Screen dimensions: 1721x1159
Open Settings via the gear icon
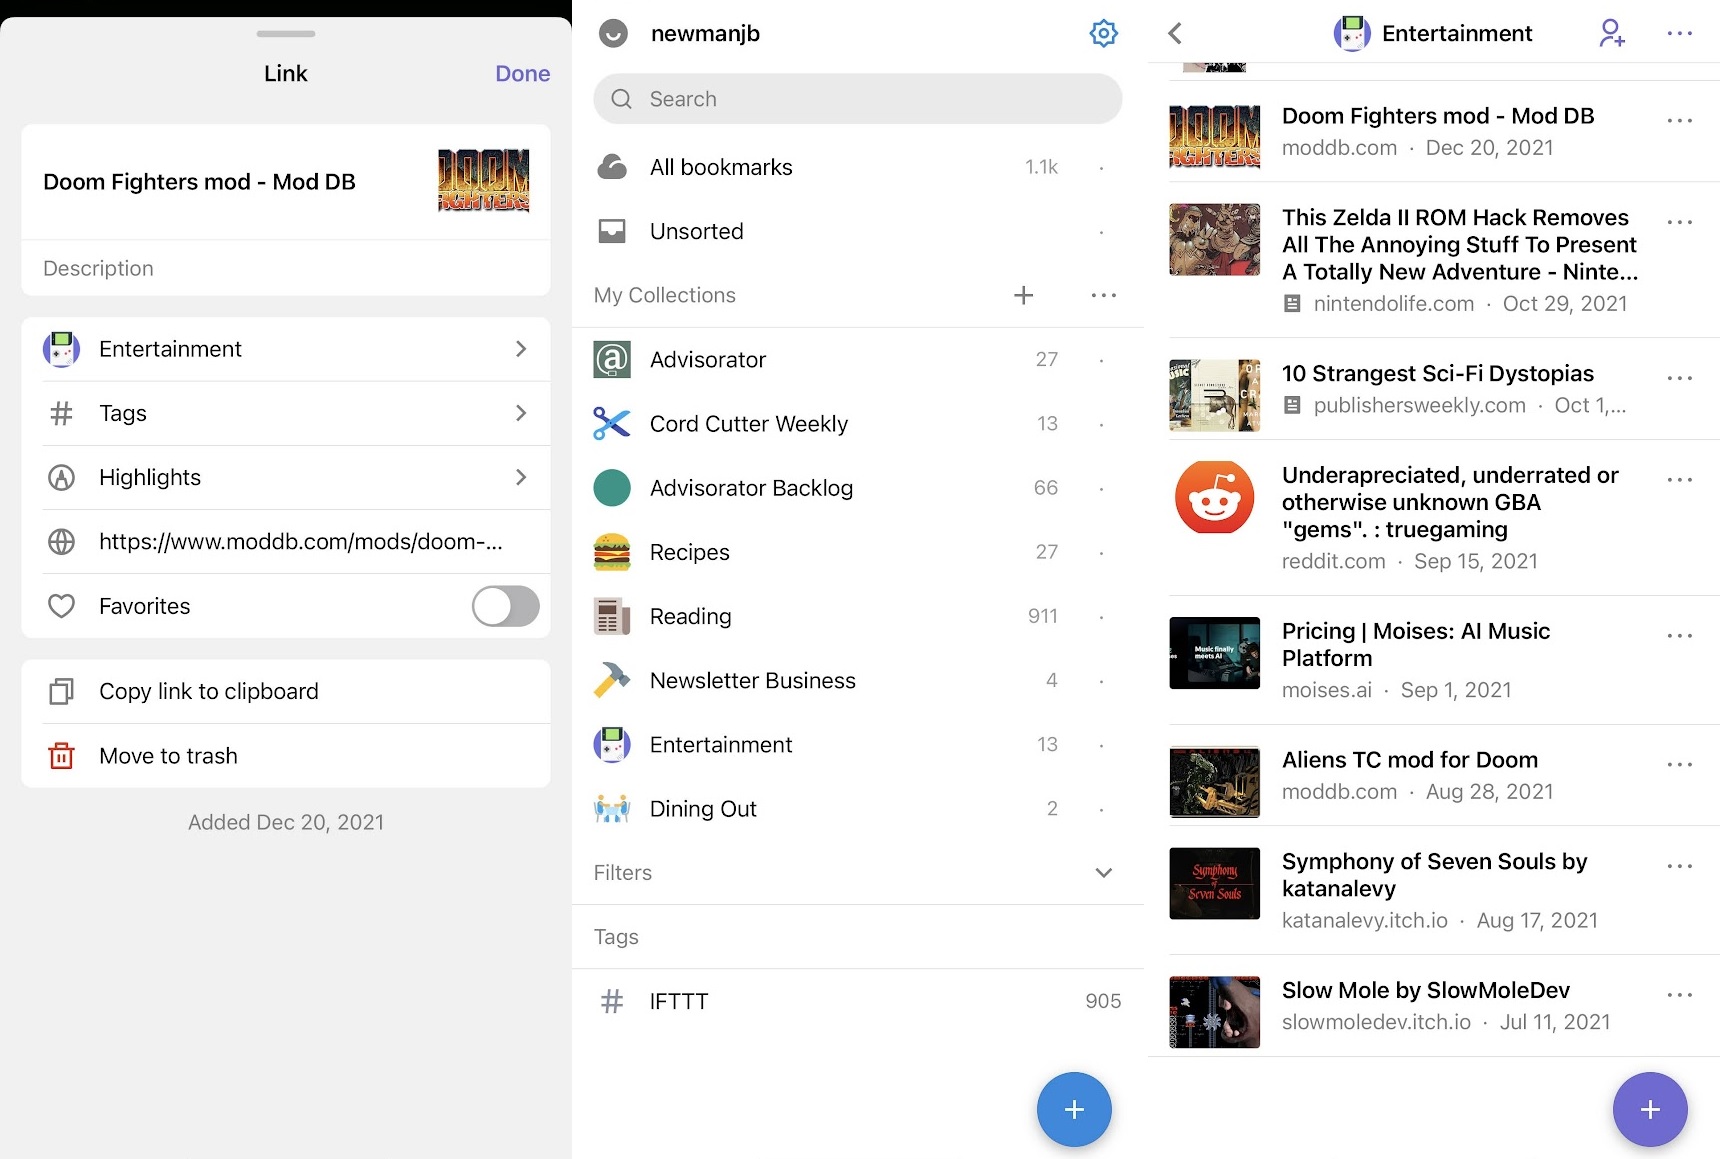click(x=1103, y=32)
